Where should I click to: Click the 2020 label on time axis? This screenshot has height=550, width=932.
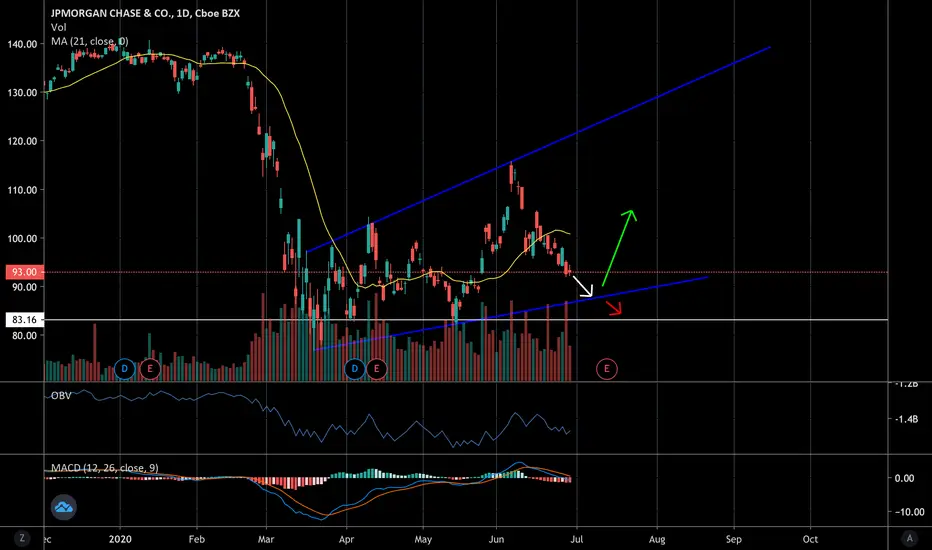tap(120, 539)
